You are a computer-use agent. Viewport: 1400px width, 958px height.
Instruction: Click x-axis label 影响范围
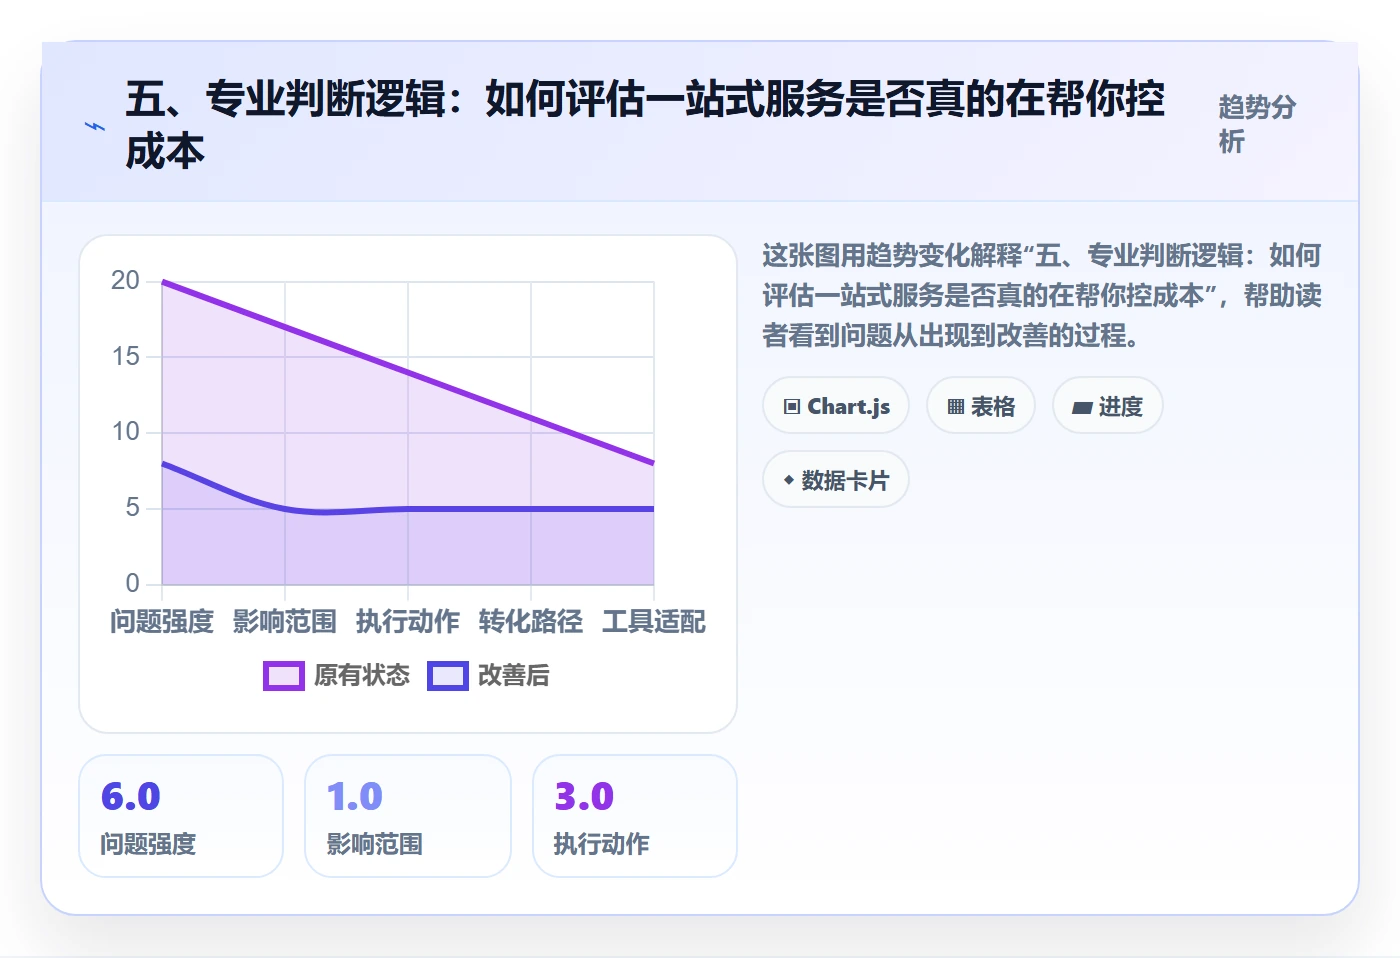coord(285,622)
